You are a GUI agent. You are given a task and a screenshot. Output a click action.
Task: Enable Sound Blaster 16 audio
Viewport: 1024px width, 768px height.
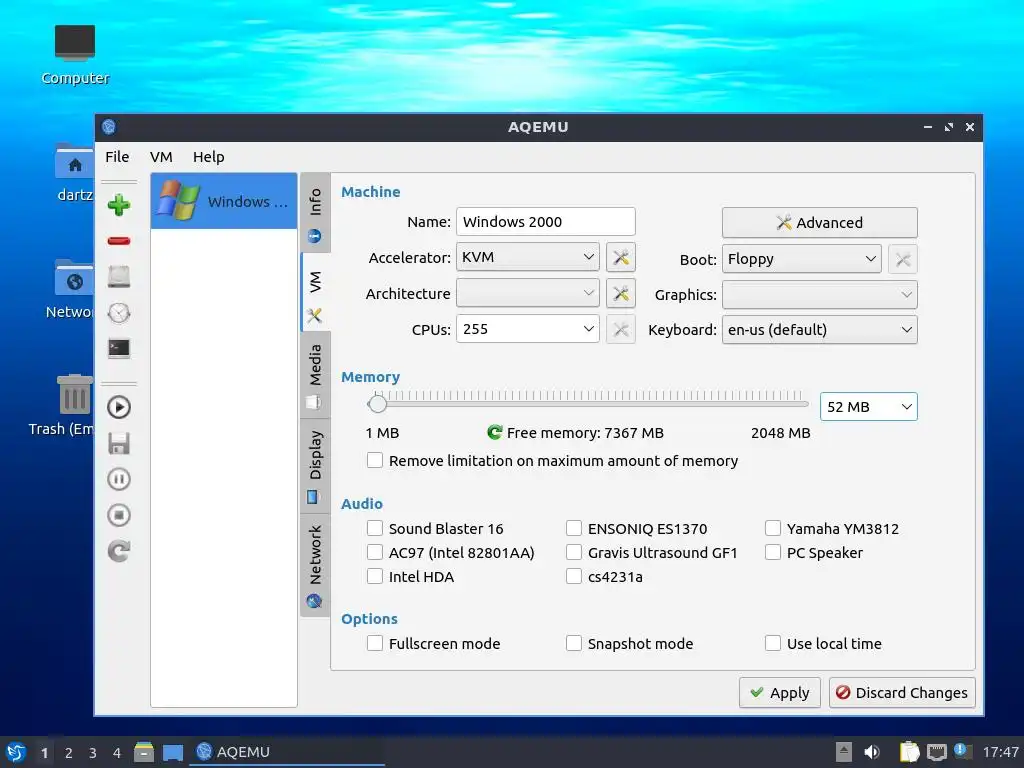tap(375, 528)
